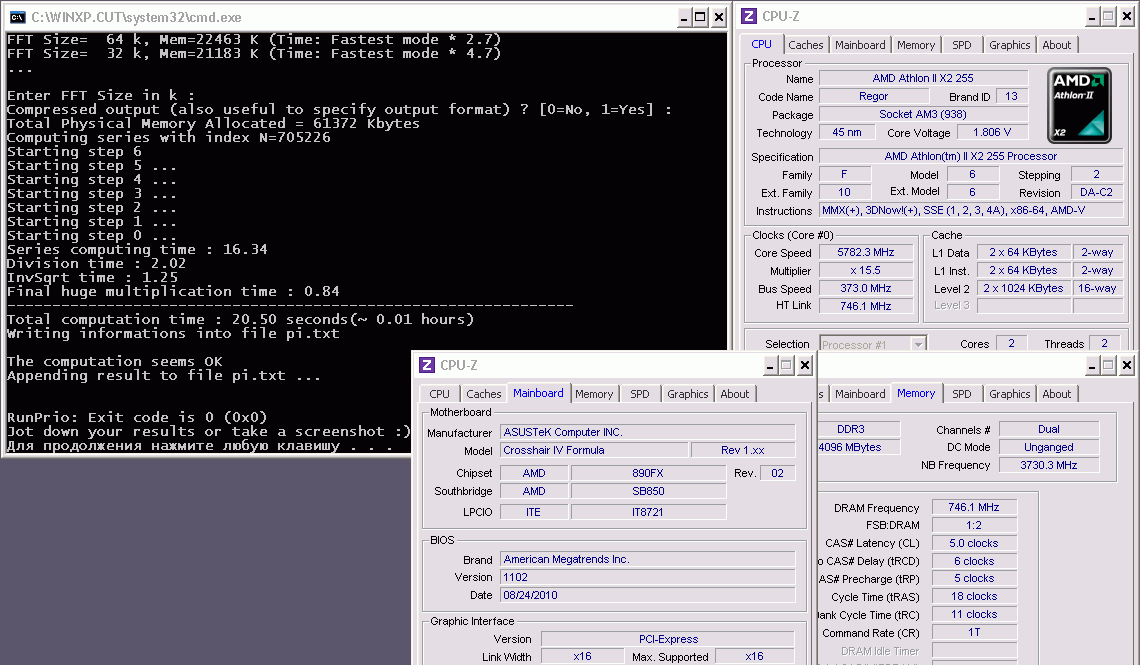This screenshot has width=1140, height=665.
Task: Click the chipset value '890FX'
Action: coord(648,473)
